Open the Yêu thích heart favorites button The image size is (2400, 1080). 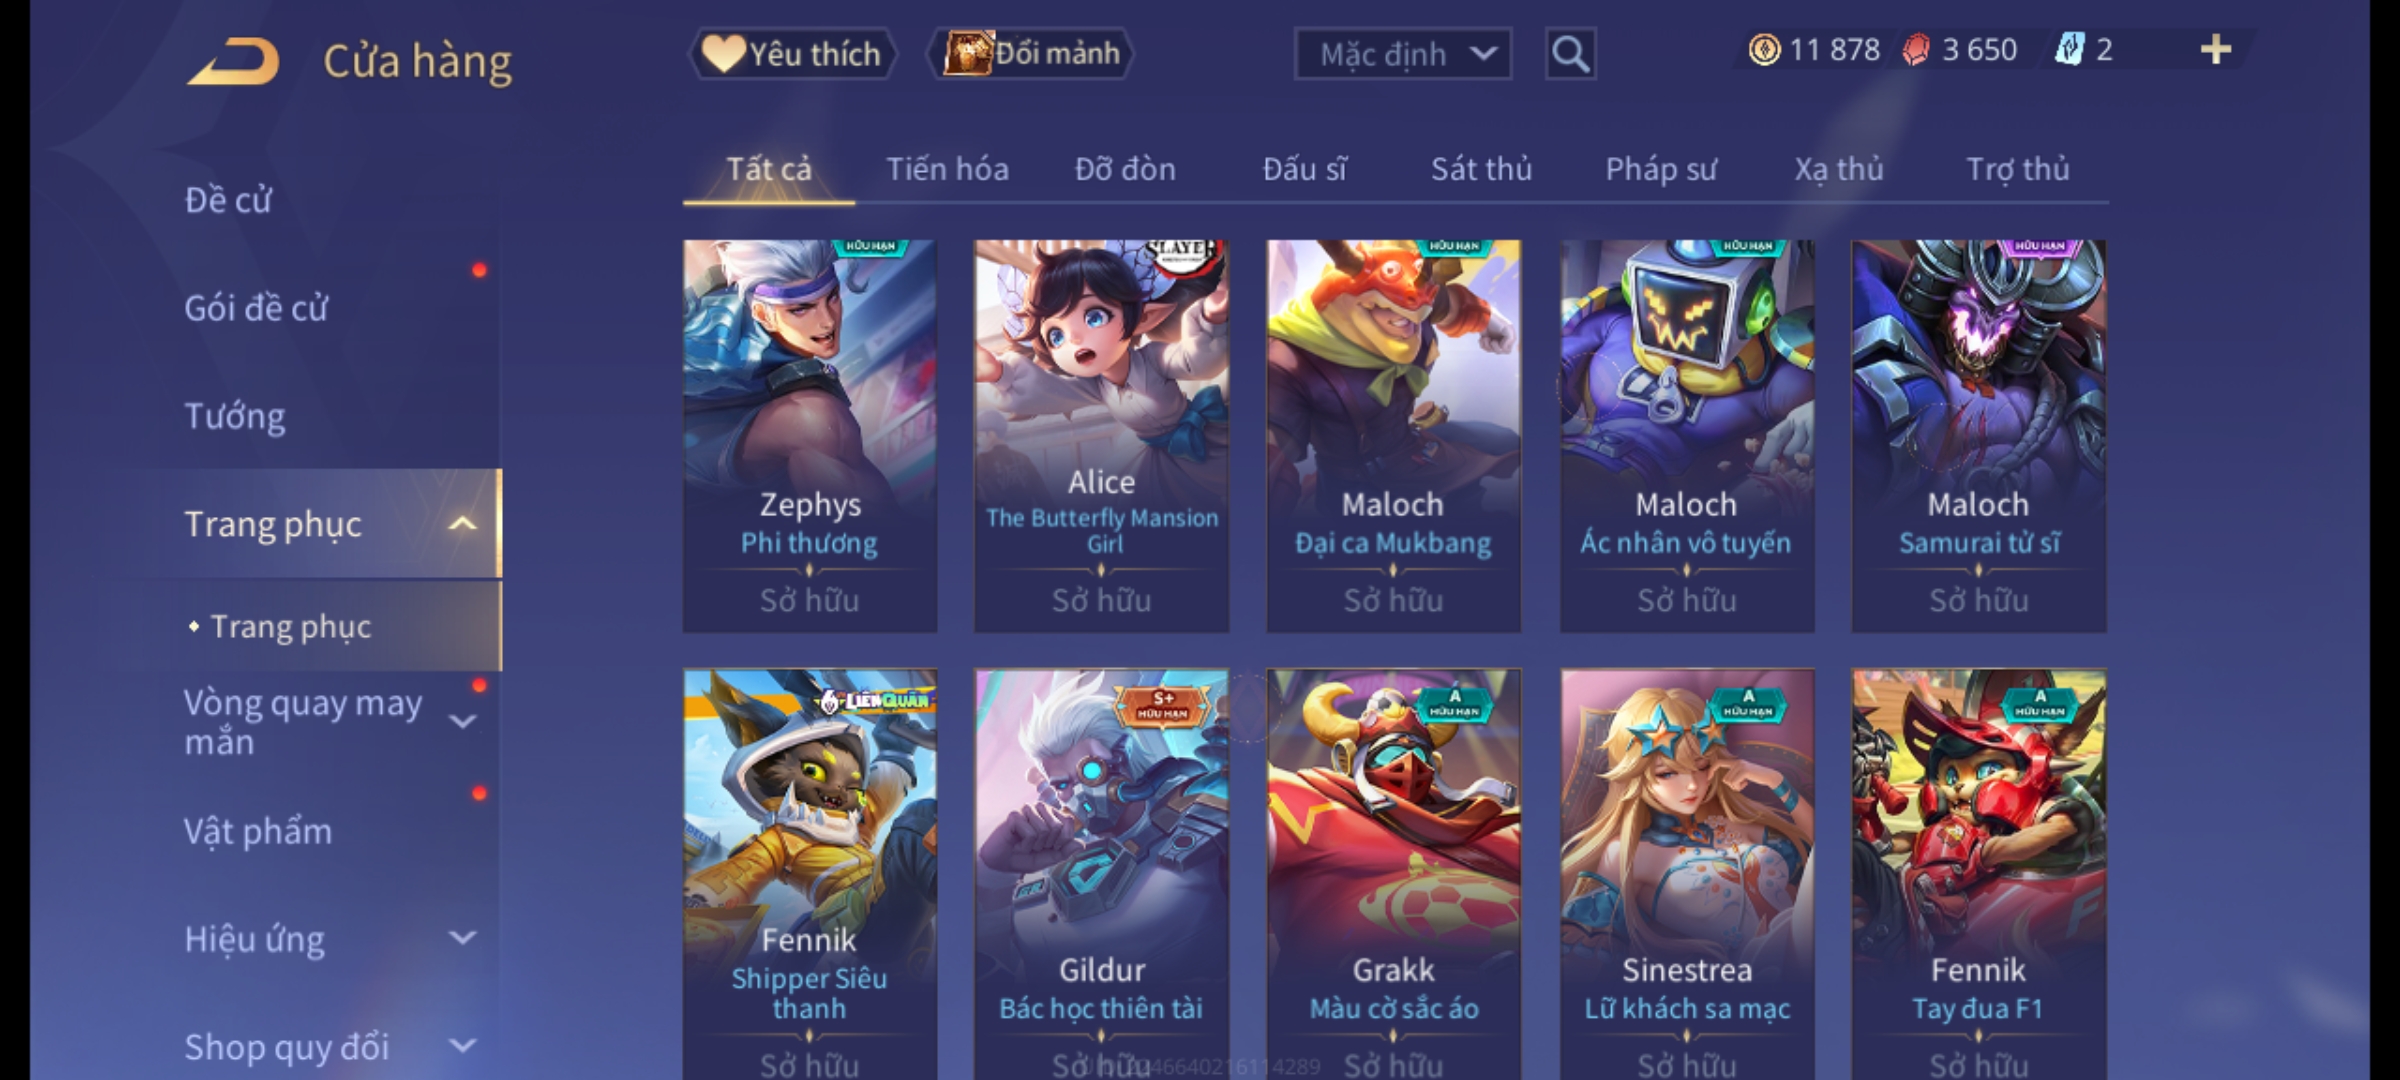(792, 54)
